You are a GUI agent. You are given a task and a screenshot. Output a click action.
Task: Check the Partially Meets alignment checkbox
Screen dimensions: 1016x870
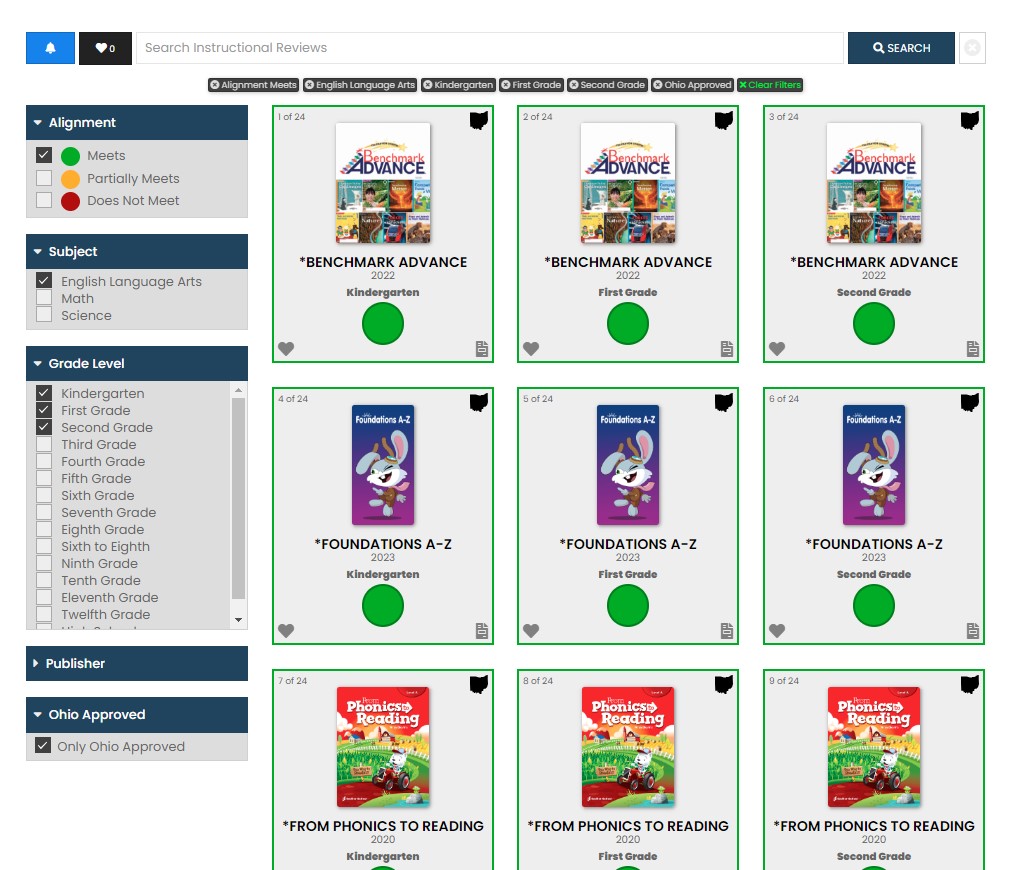click(44, 177)
